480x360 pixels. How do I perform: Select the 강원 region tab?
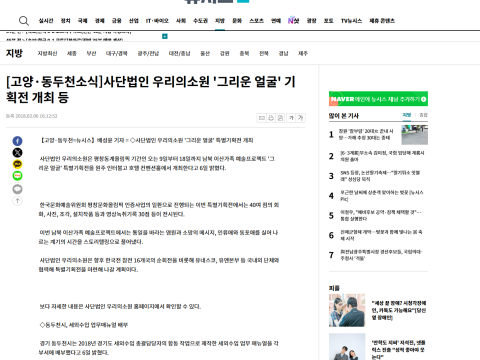pos(225,53)
